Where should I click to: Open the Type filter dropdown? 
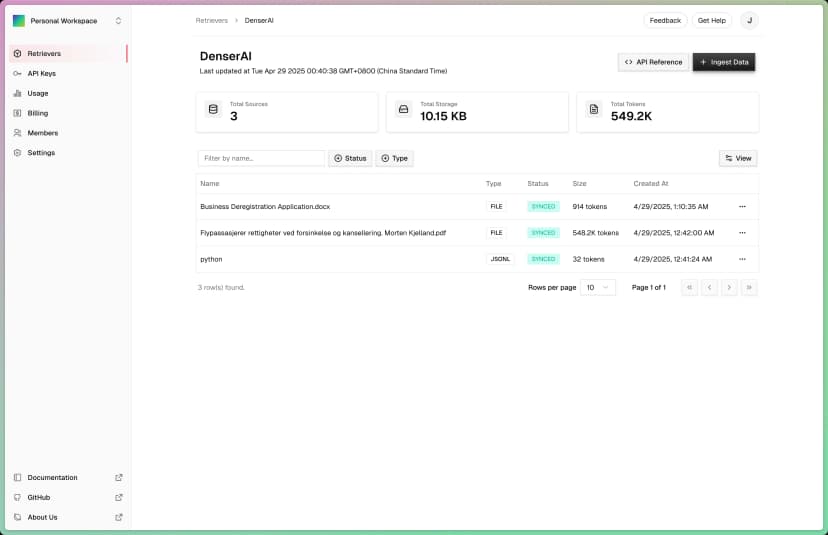(x=394, y=158)
